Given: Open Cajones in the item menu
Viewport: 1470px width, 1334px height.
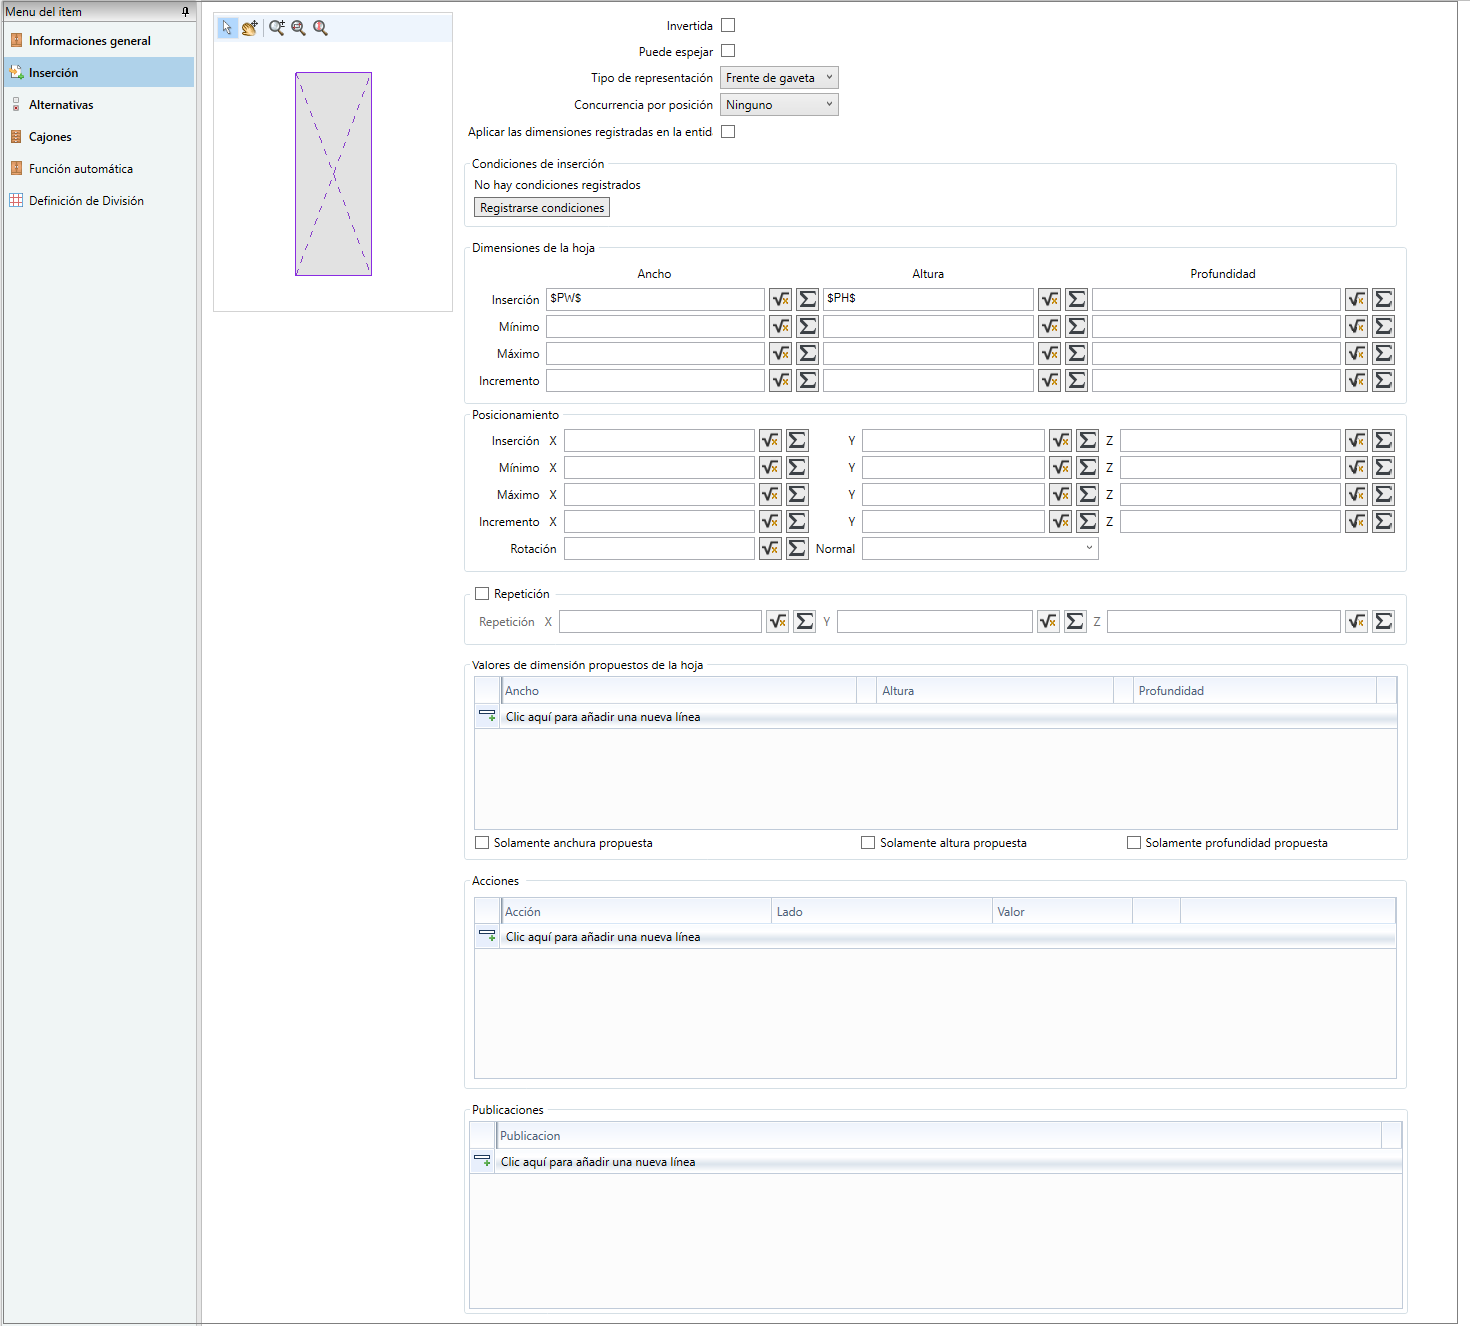Looking at the screenshot, I should (99, 137).
